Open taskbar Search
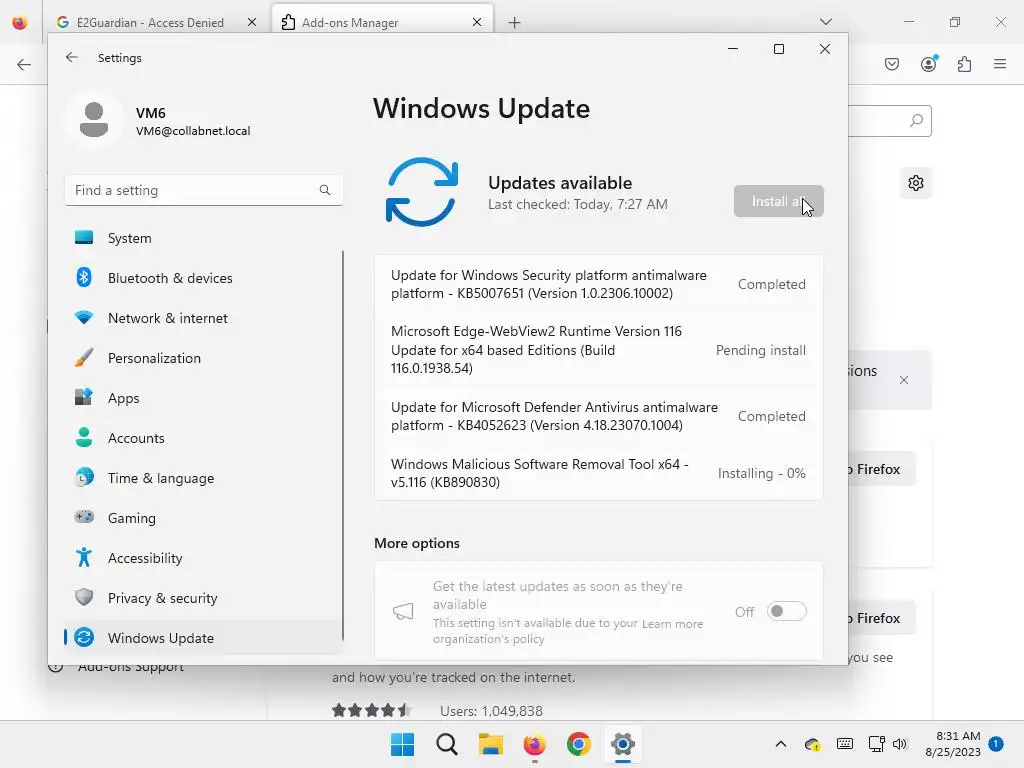1024x768 pixels. click(x=447, y=744)
